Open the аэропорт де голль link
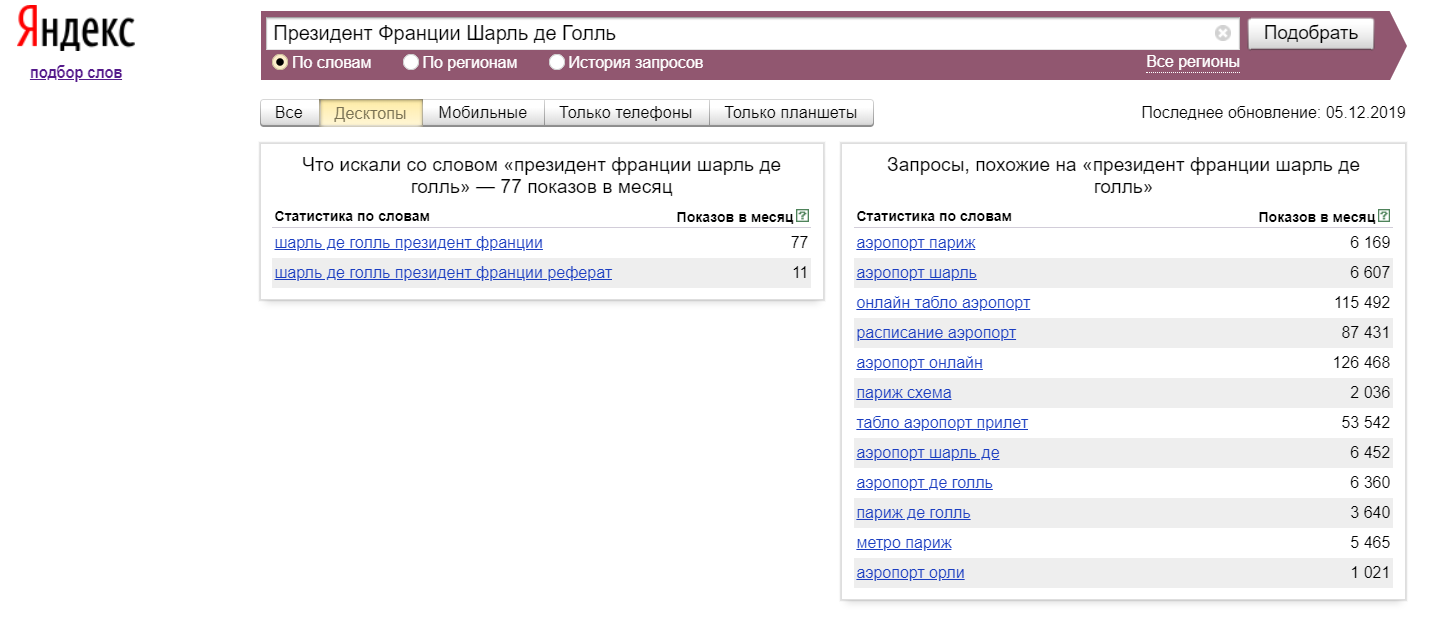The image size is (1431, 618). [925, 482]
